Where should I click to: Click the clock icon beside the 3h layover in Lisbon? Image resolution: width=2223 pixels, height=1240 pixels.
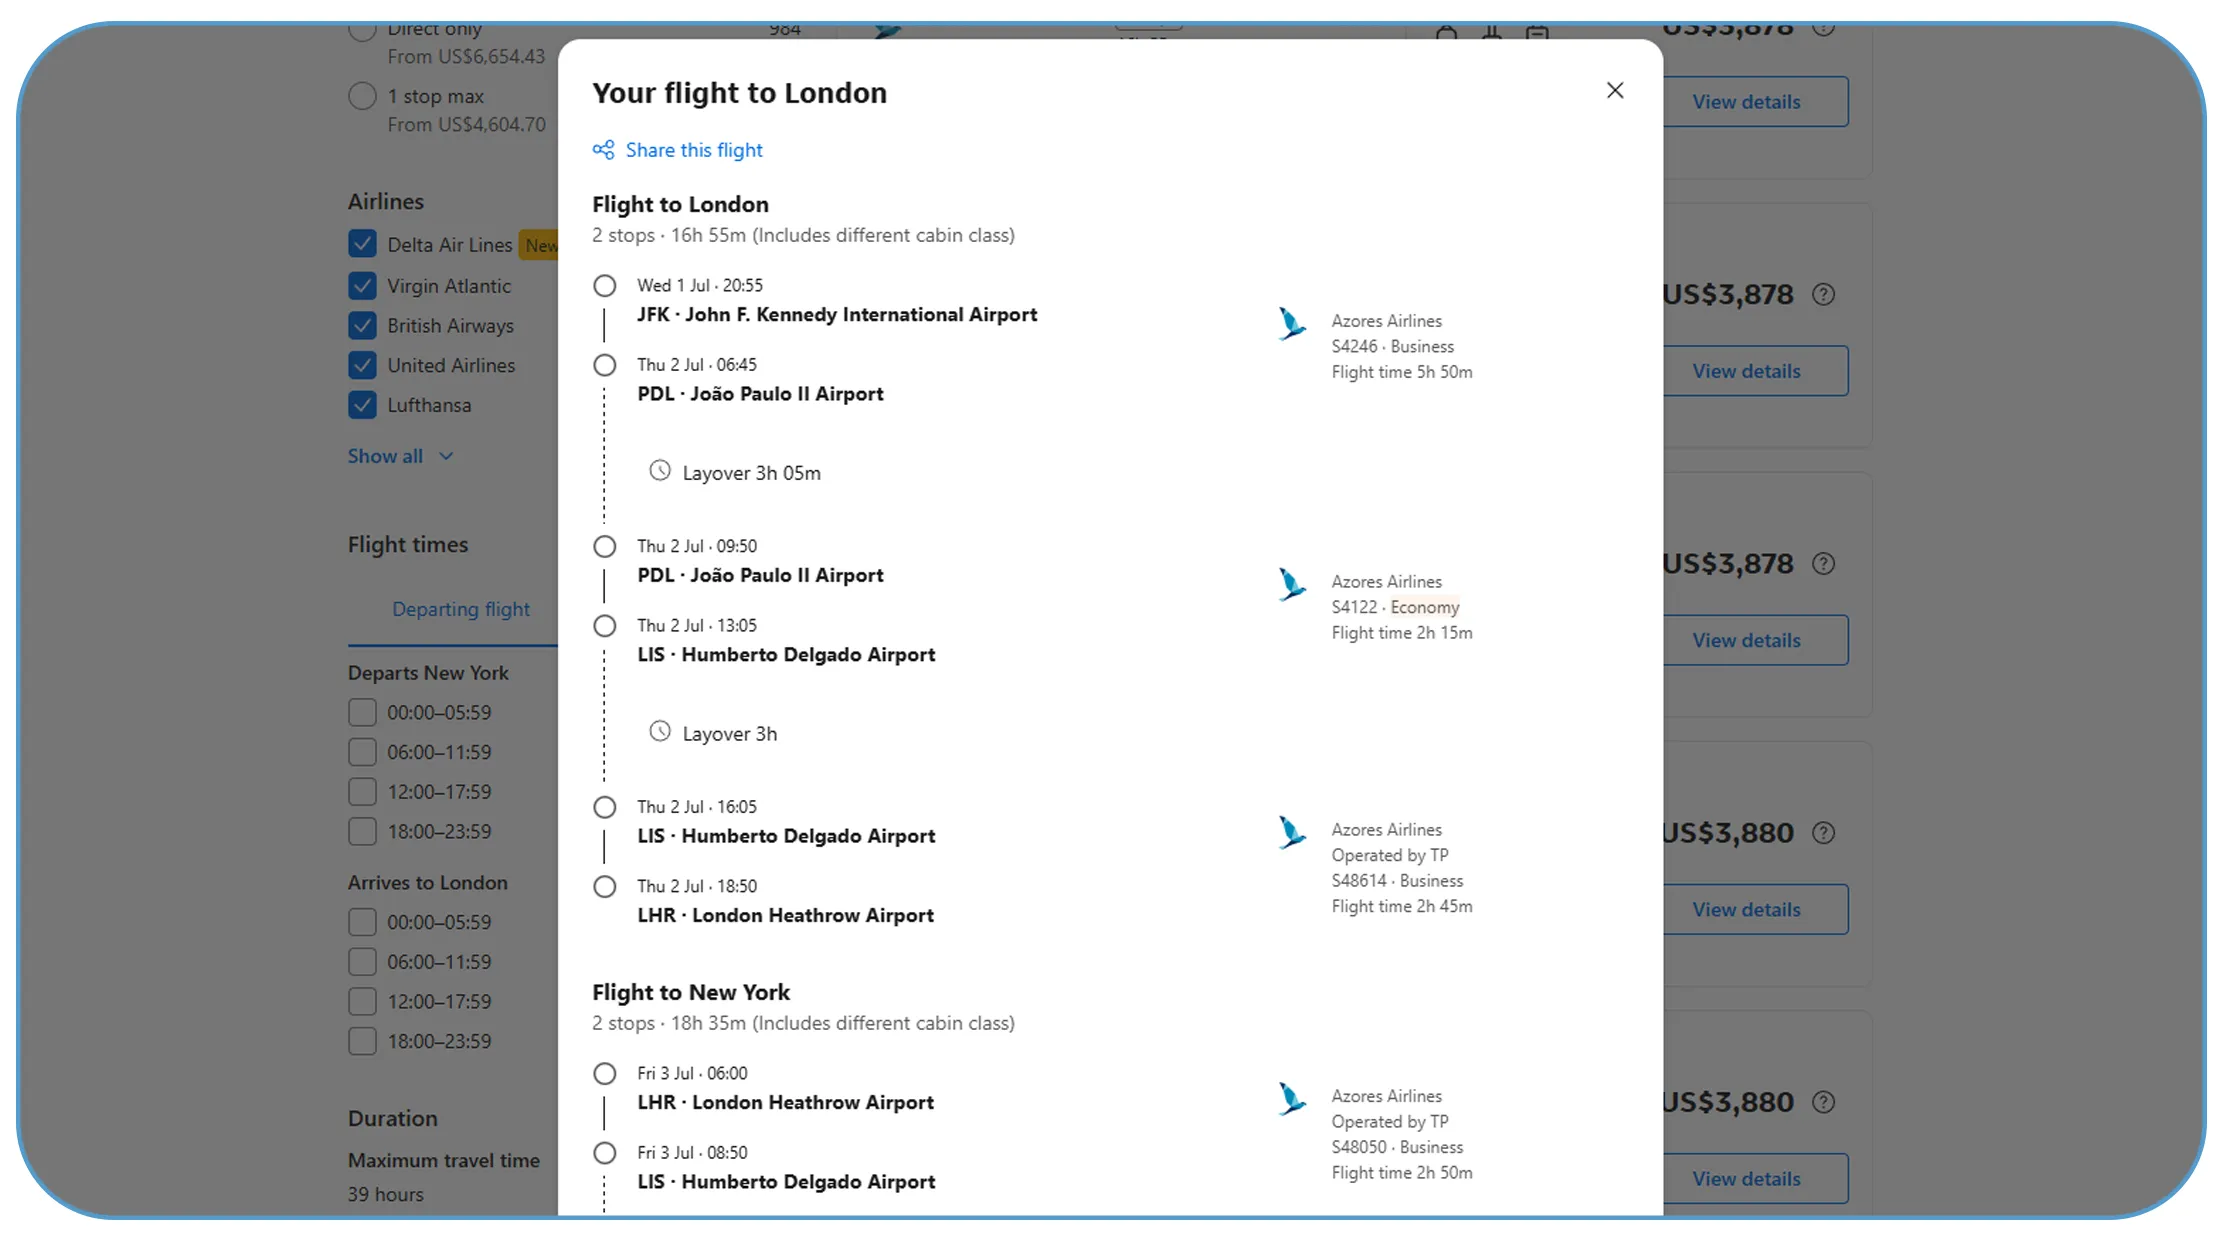click(660, 732)
